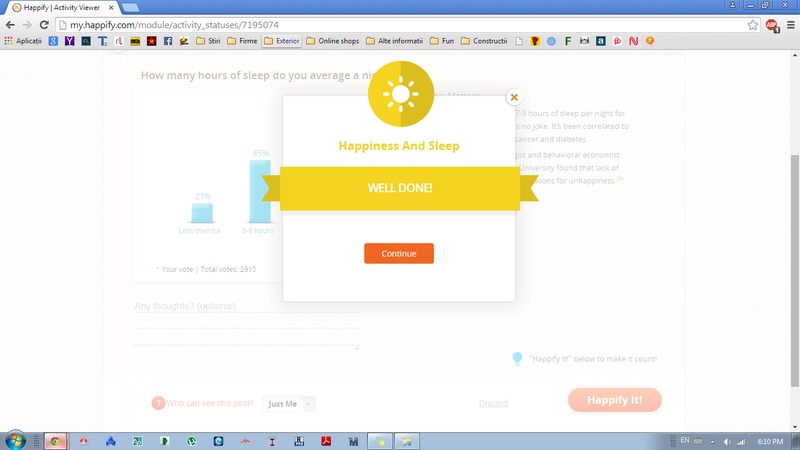
Task: Click the EN language indicator
Action: click(x=685, y=440)
